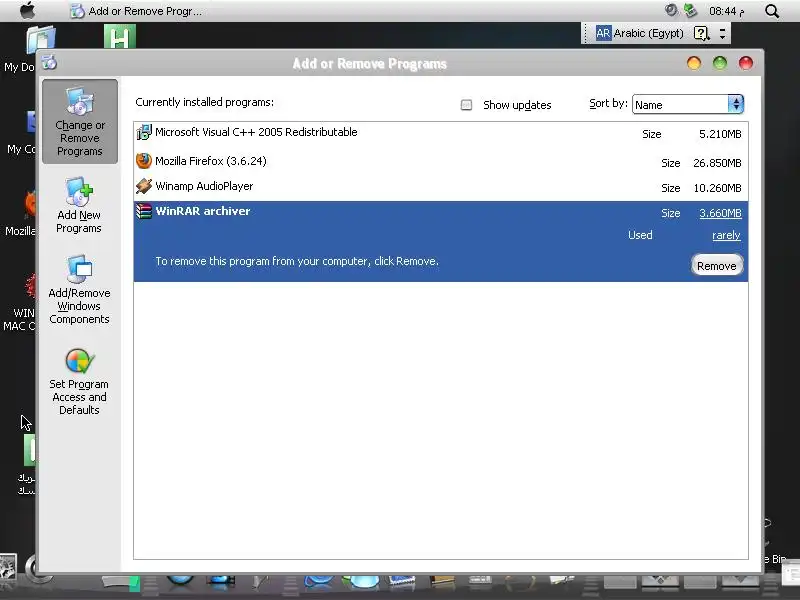Select Change or Remove Programs sidebar icon
The width and height of the screenshot is (800, 600).
point(80,121)
